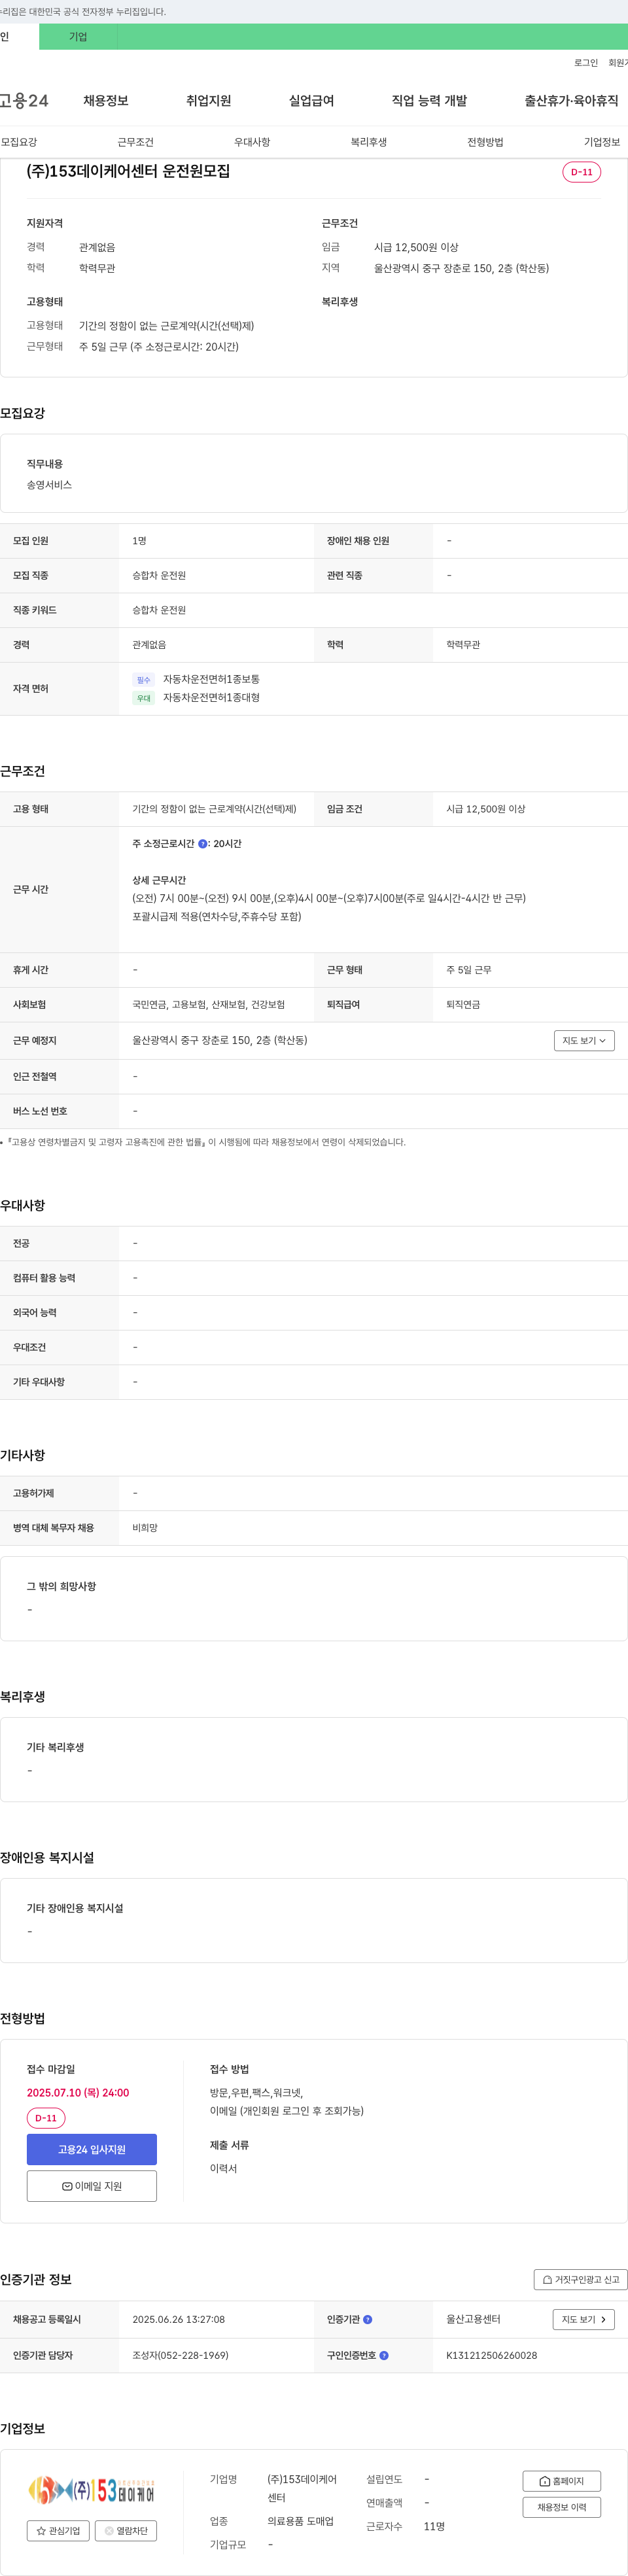Open the 취업지원 menu
Image resolution: width=628 pixels, height=2576 pixels.
pos(208,101)
